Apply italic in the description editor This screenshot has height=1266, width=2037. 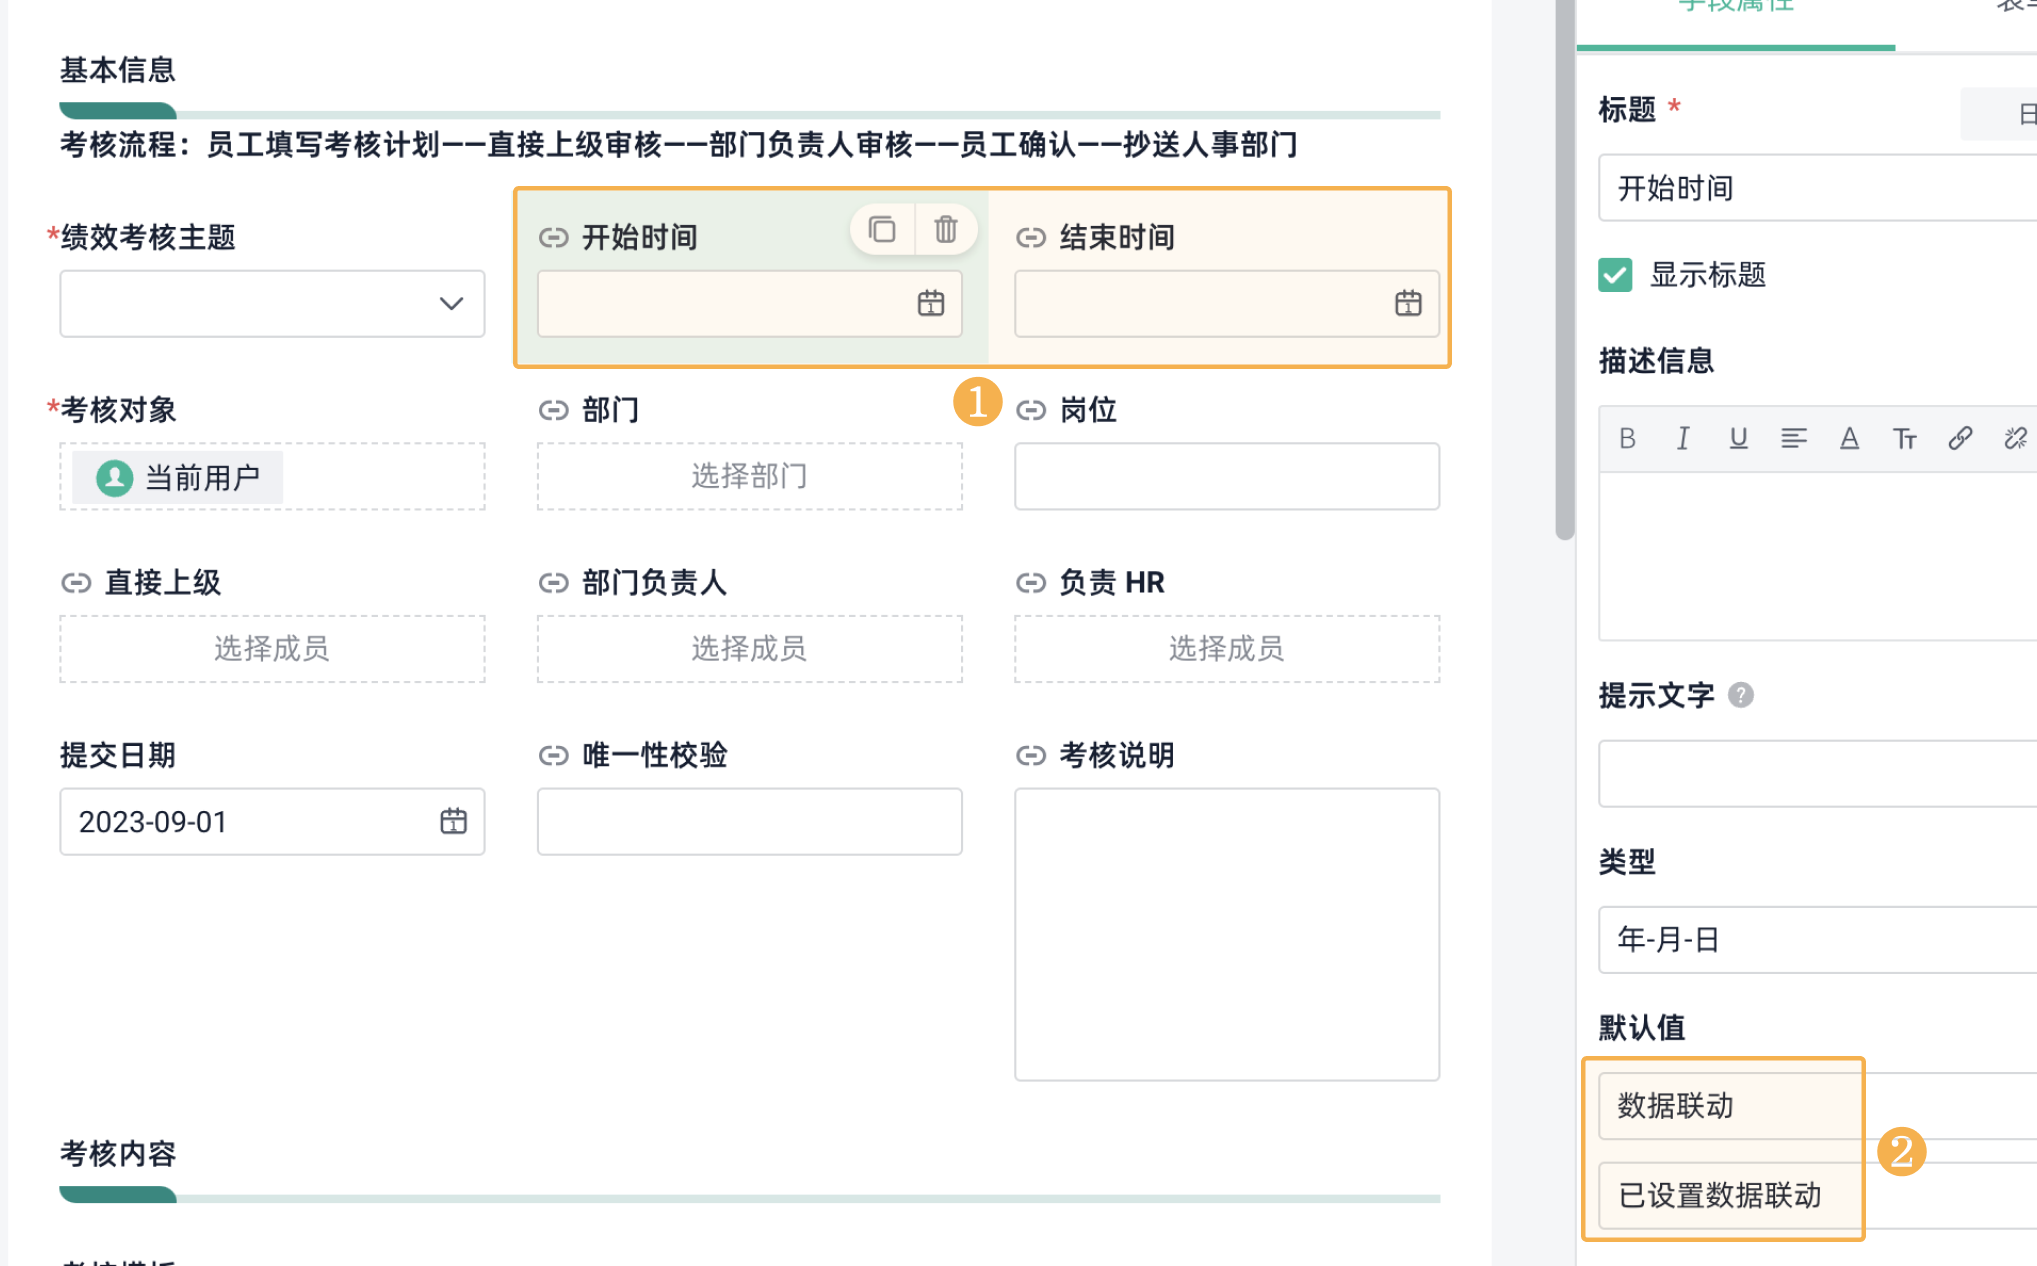click(1683, 438)
